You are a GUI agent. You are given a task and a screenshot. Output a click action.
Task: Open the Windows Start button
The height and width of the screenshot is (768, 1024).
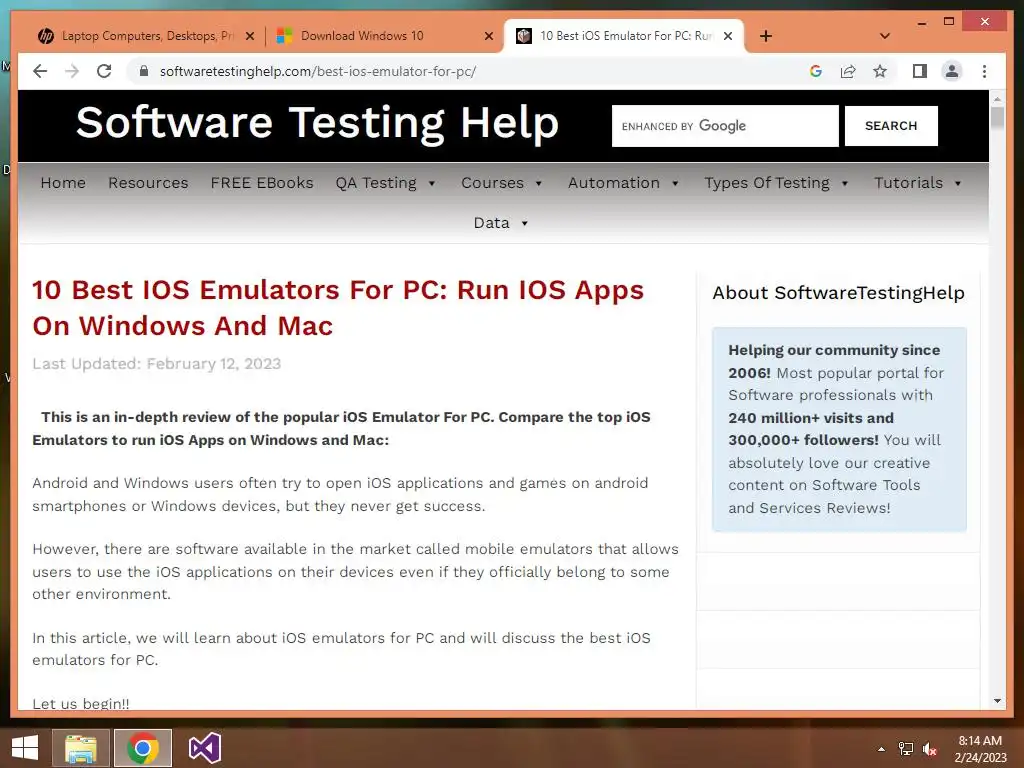click(x=25, y=748)
